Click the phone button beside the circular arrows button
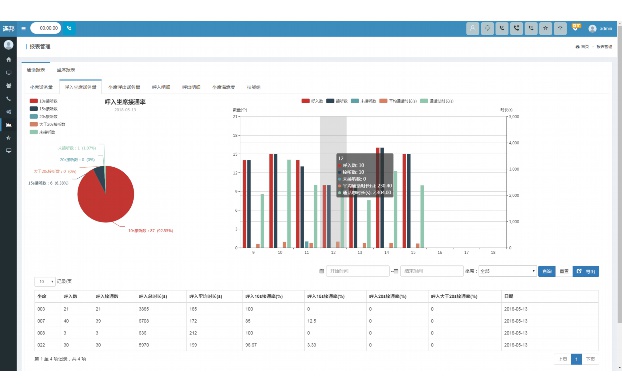 click(x=502, y=28)
